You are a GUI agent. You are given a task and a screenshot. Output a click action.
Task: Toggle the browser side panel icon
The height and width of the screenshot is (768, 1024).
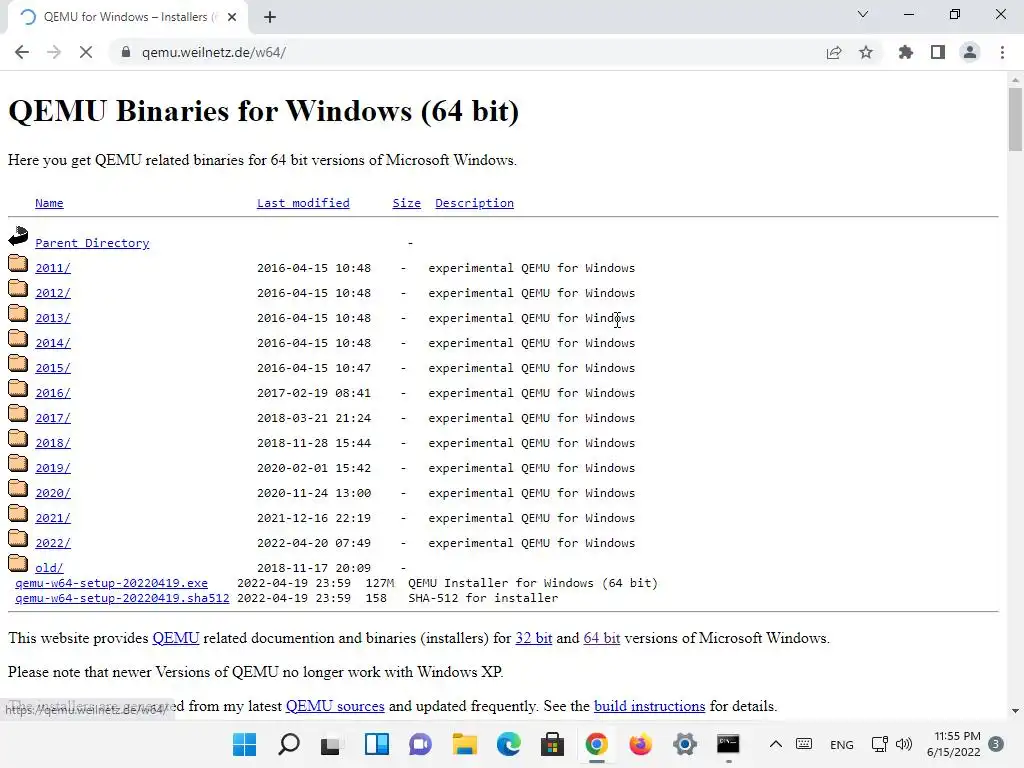938,52
